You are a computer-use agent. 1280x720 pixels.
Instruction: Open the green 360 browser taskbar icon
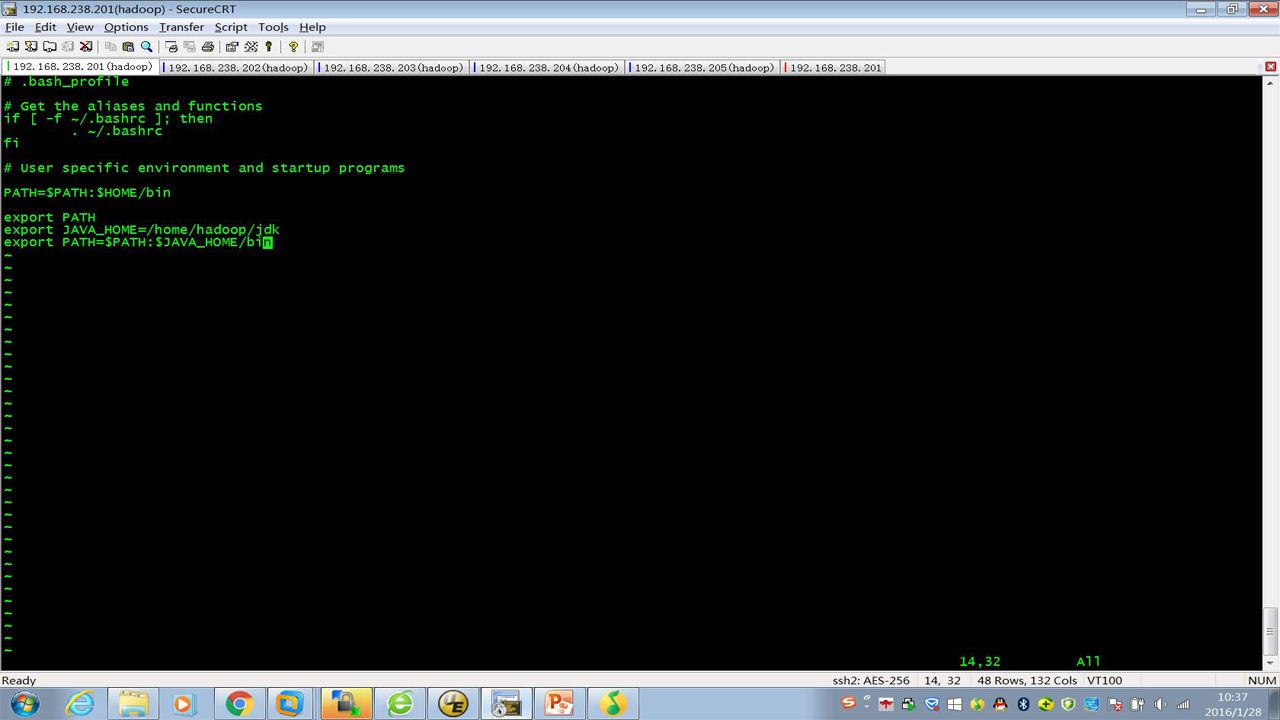(400, 704)
